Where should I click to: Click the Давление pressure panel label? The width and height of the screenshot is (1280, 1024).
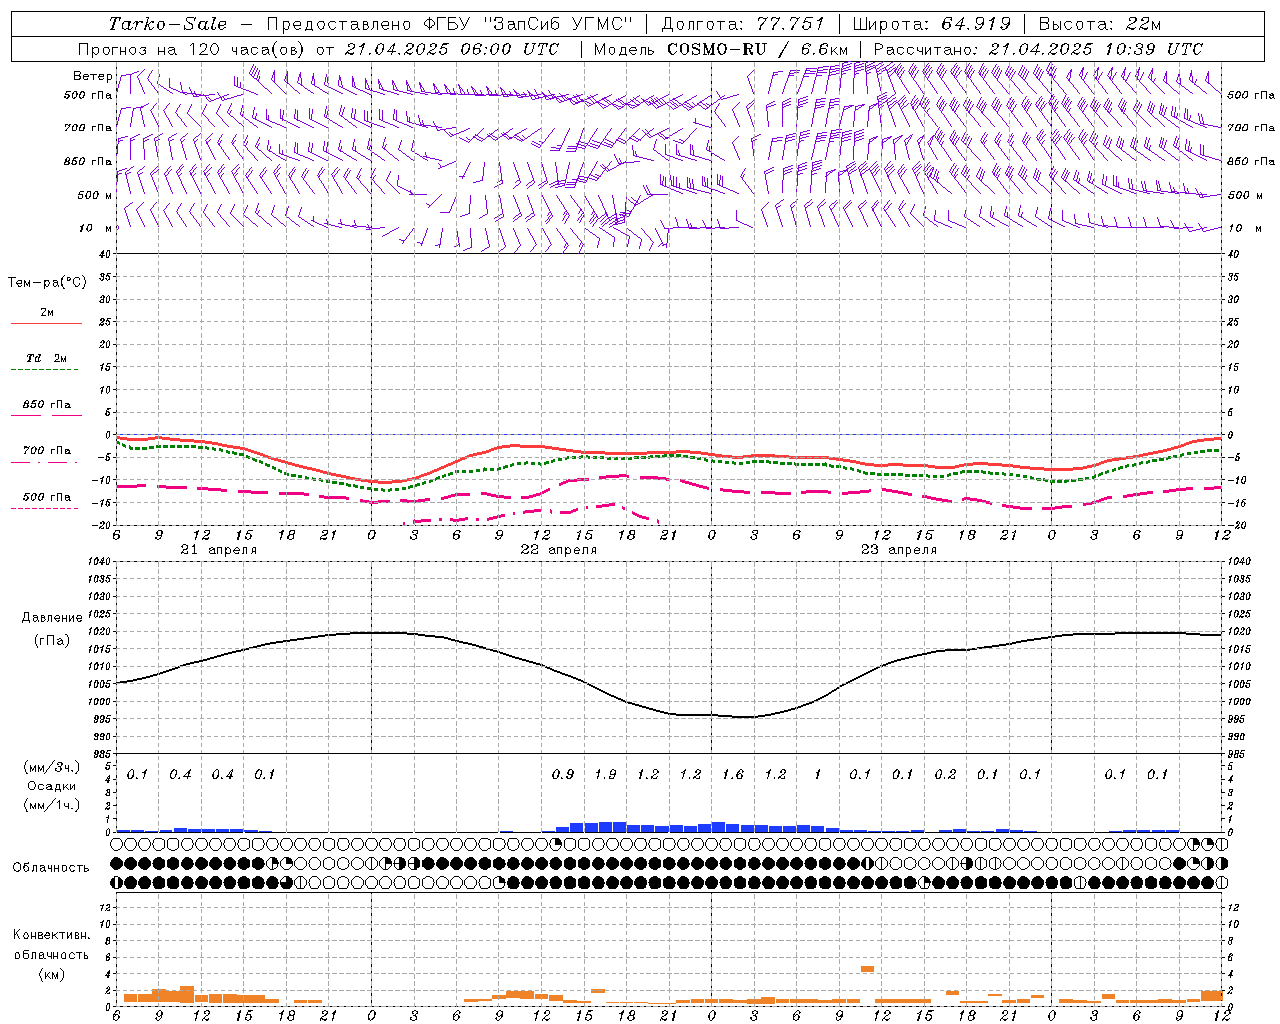pos(52,618)
